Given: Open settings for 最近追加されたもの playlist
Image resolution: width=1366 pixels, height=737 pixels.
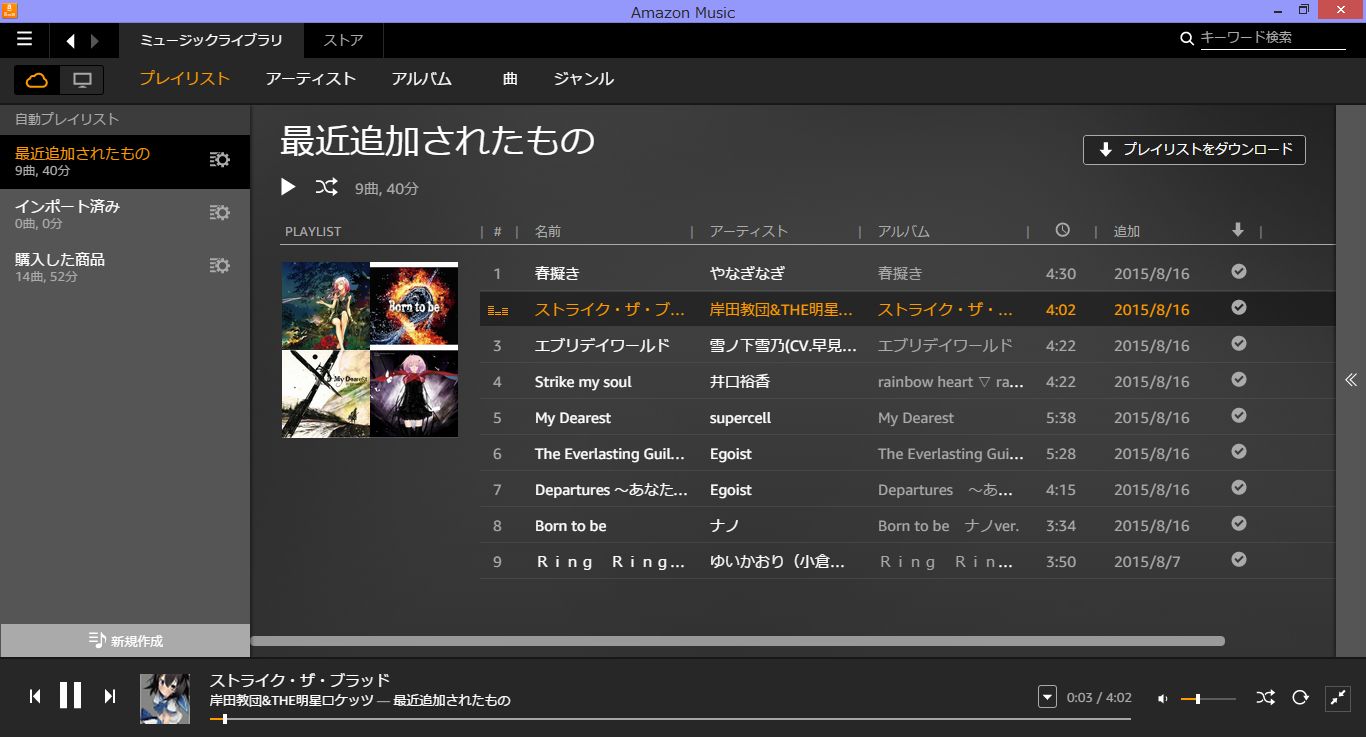Looking at the screenshot, I should [220, 160].
